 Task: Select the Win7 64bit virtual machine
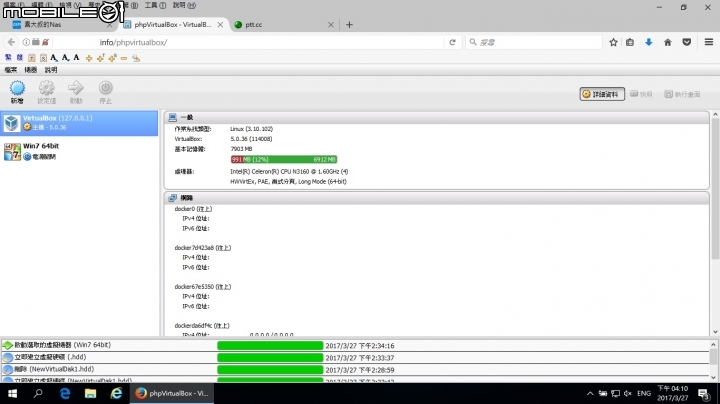(x=79, y=151)
